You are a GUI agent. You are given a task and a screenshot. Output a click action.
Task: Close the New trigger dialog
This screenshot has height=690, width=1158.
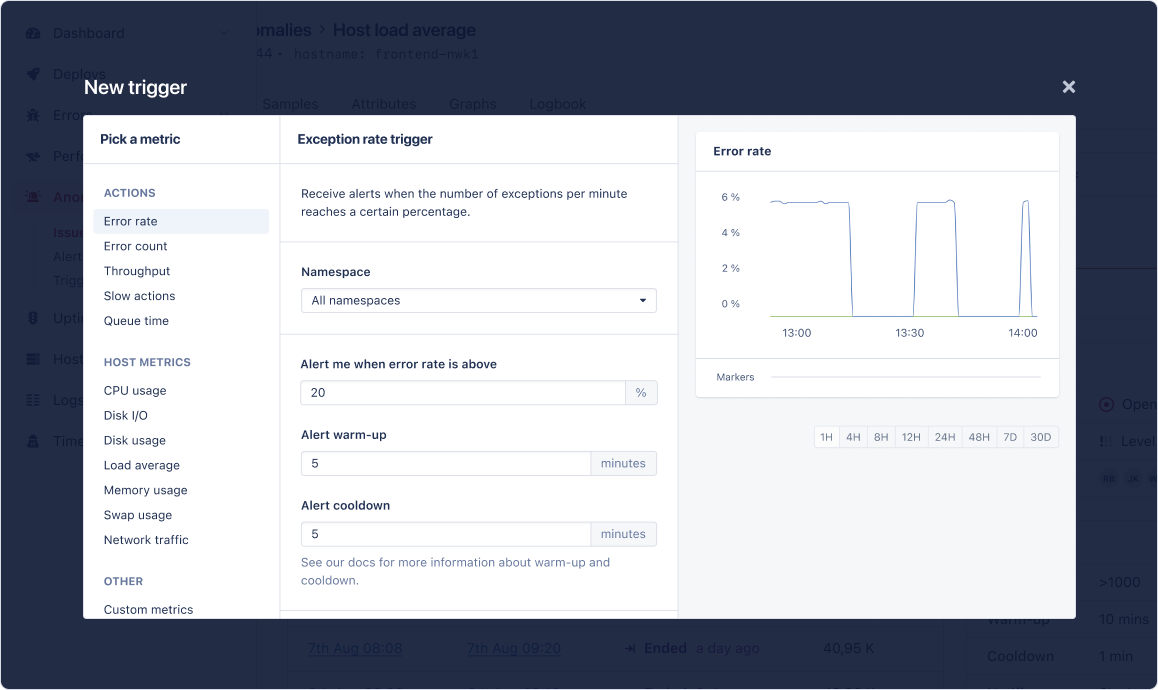click(x=1068, y=87)
